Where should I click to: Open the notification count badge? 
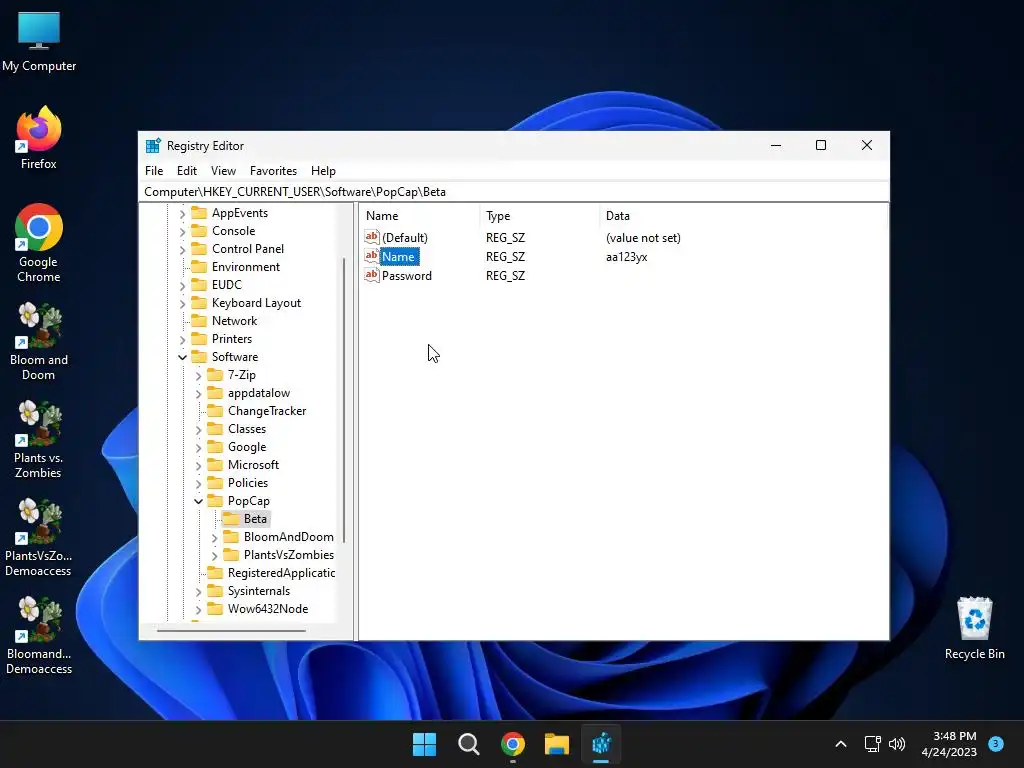(x=996, y=743)
